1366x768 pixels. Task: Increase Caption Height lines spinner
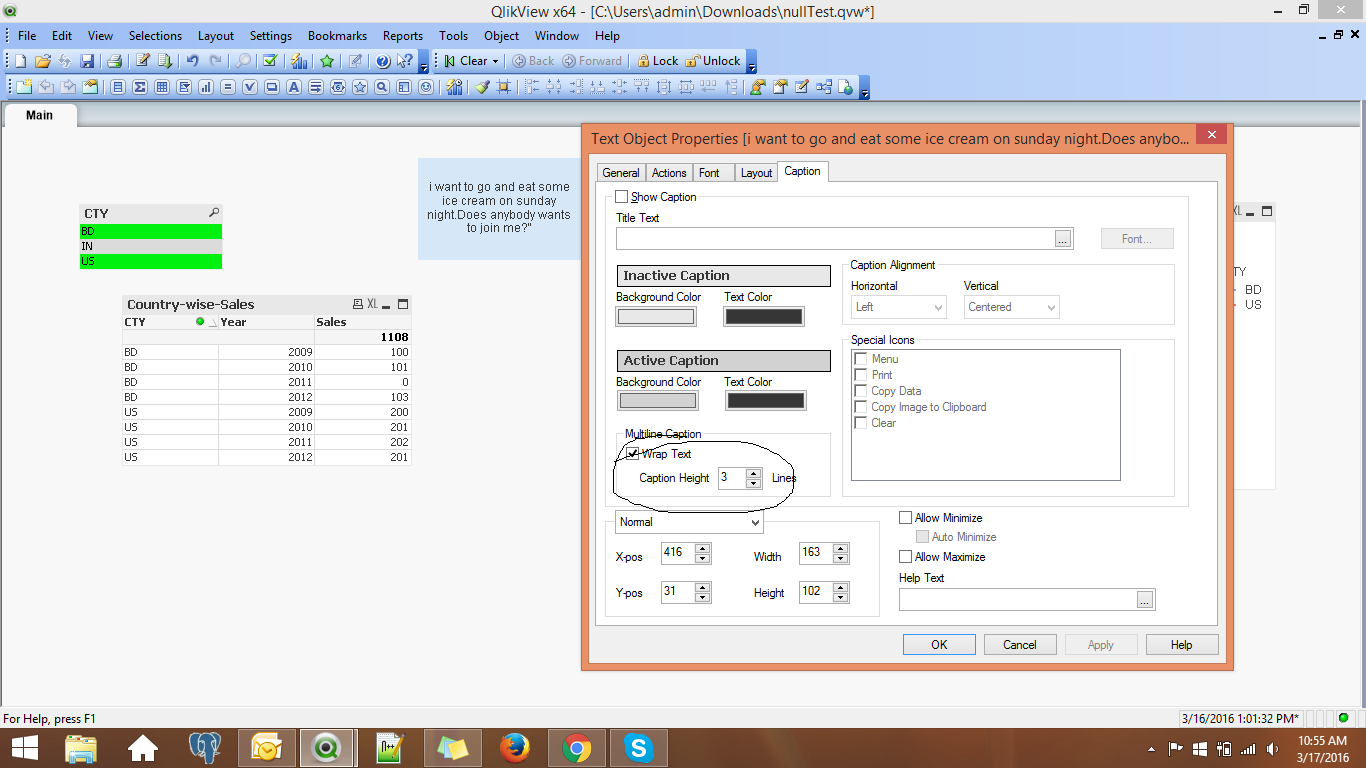(754, 473)
